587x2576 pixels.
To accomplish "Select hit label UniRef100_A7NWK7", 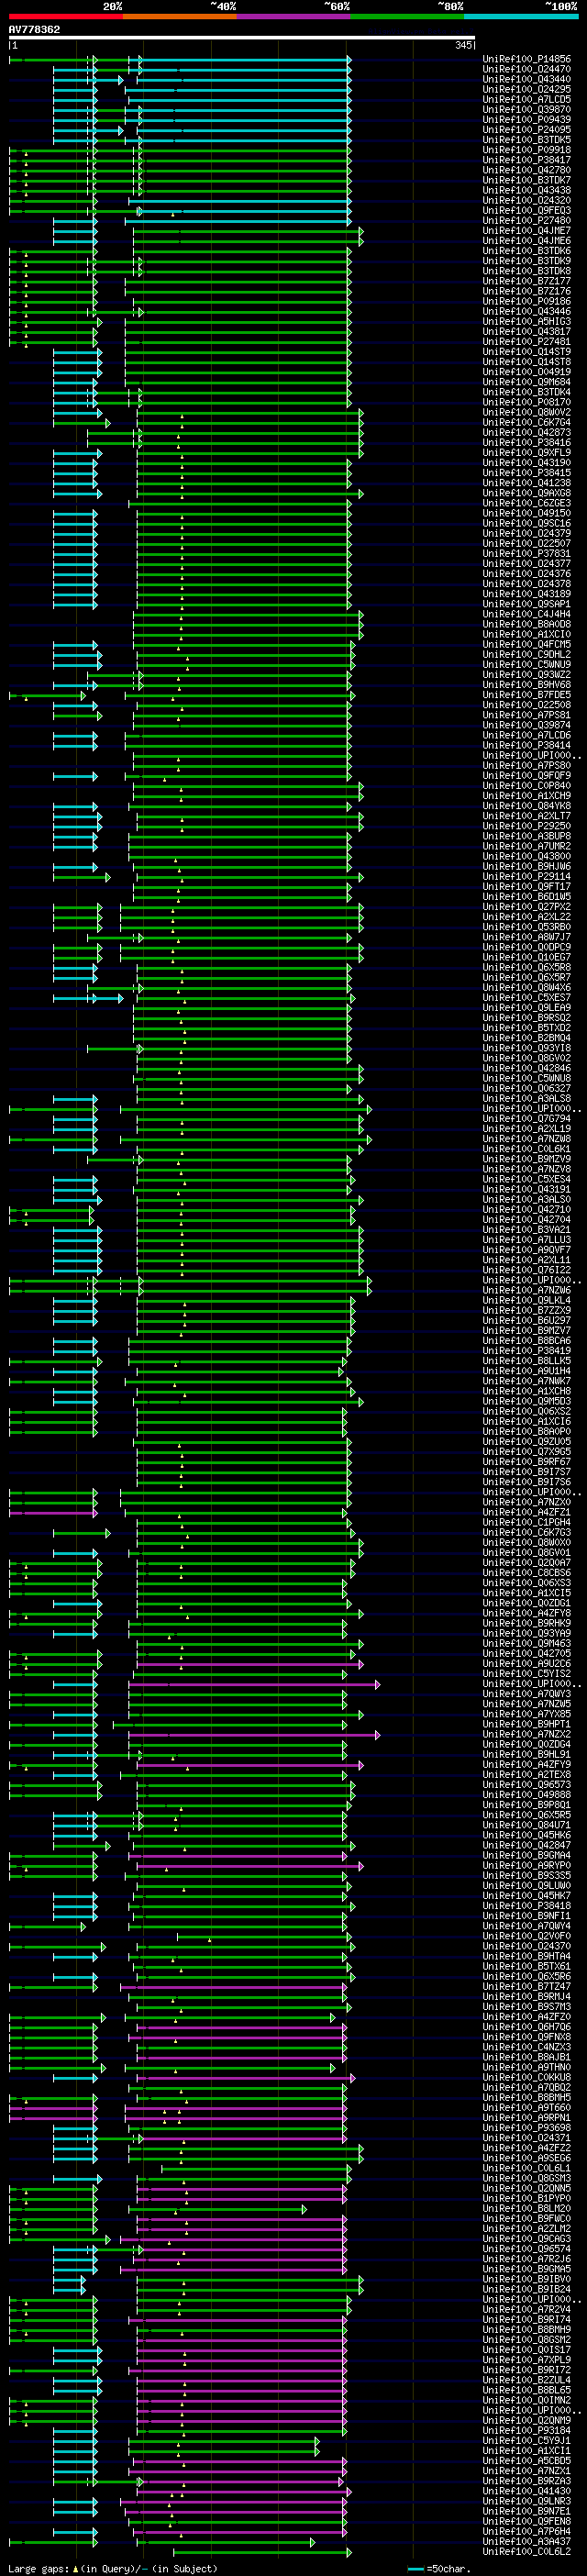I will [x=527, y=1381].
